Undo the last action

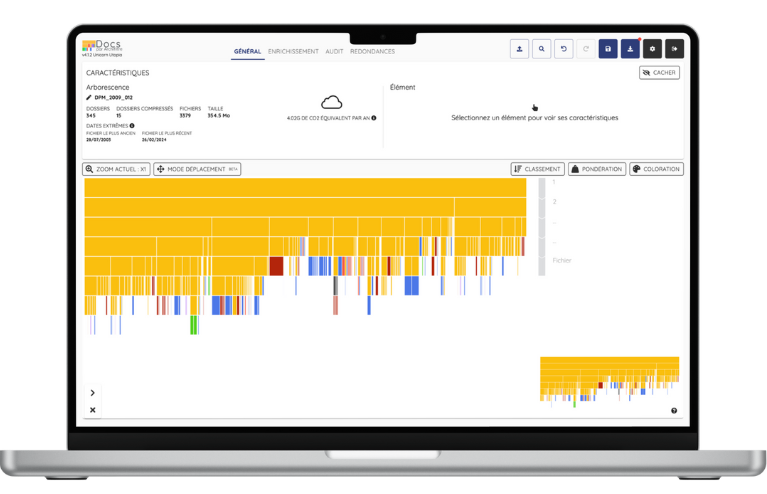pyautogui.click(x=563, y=48)
